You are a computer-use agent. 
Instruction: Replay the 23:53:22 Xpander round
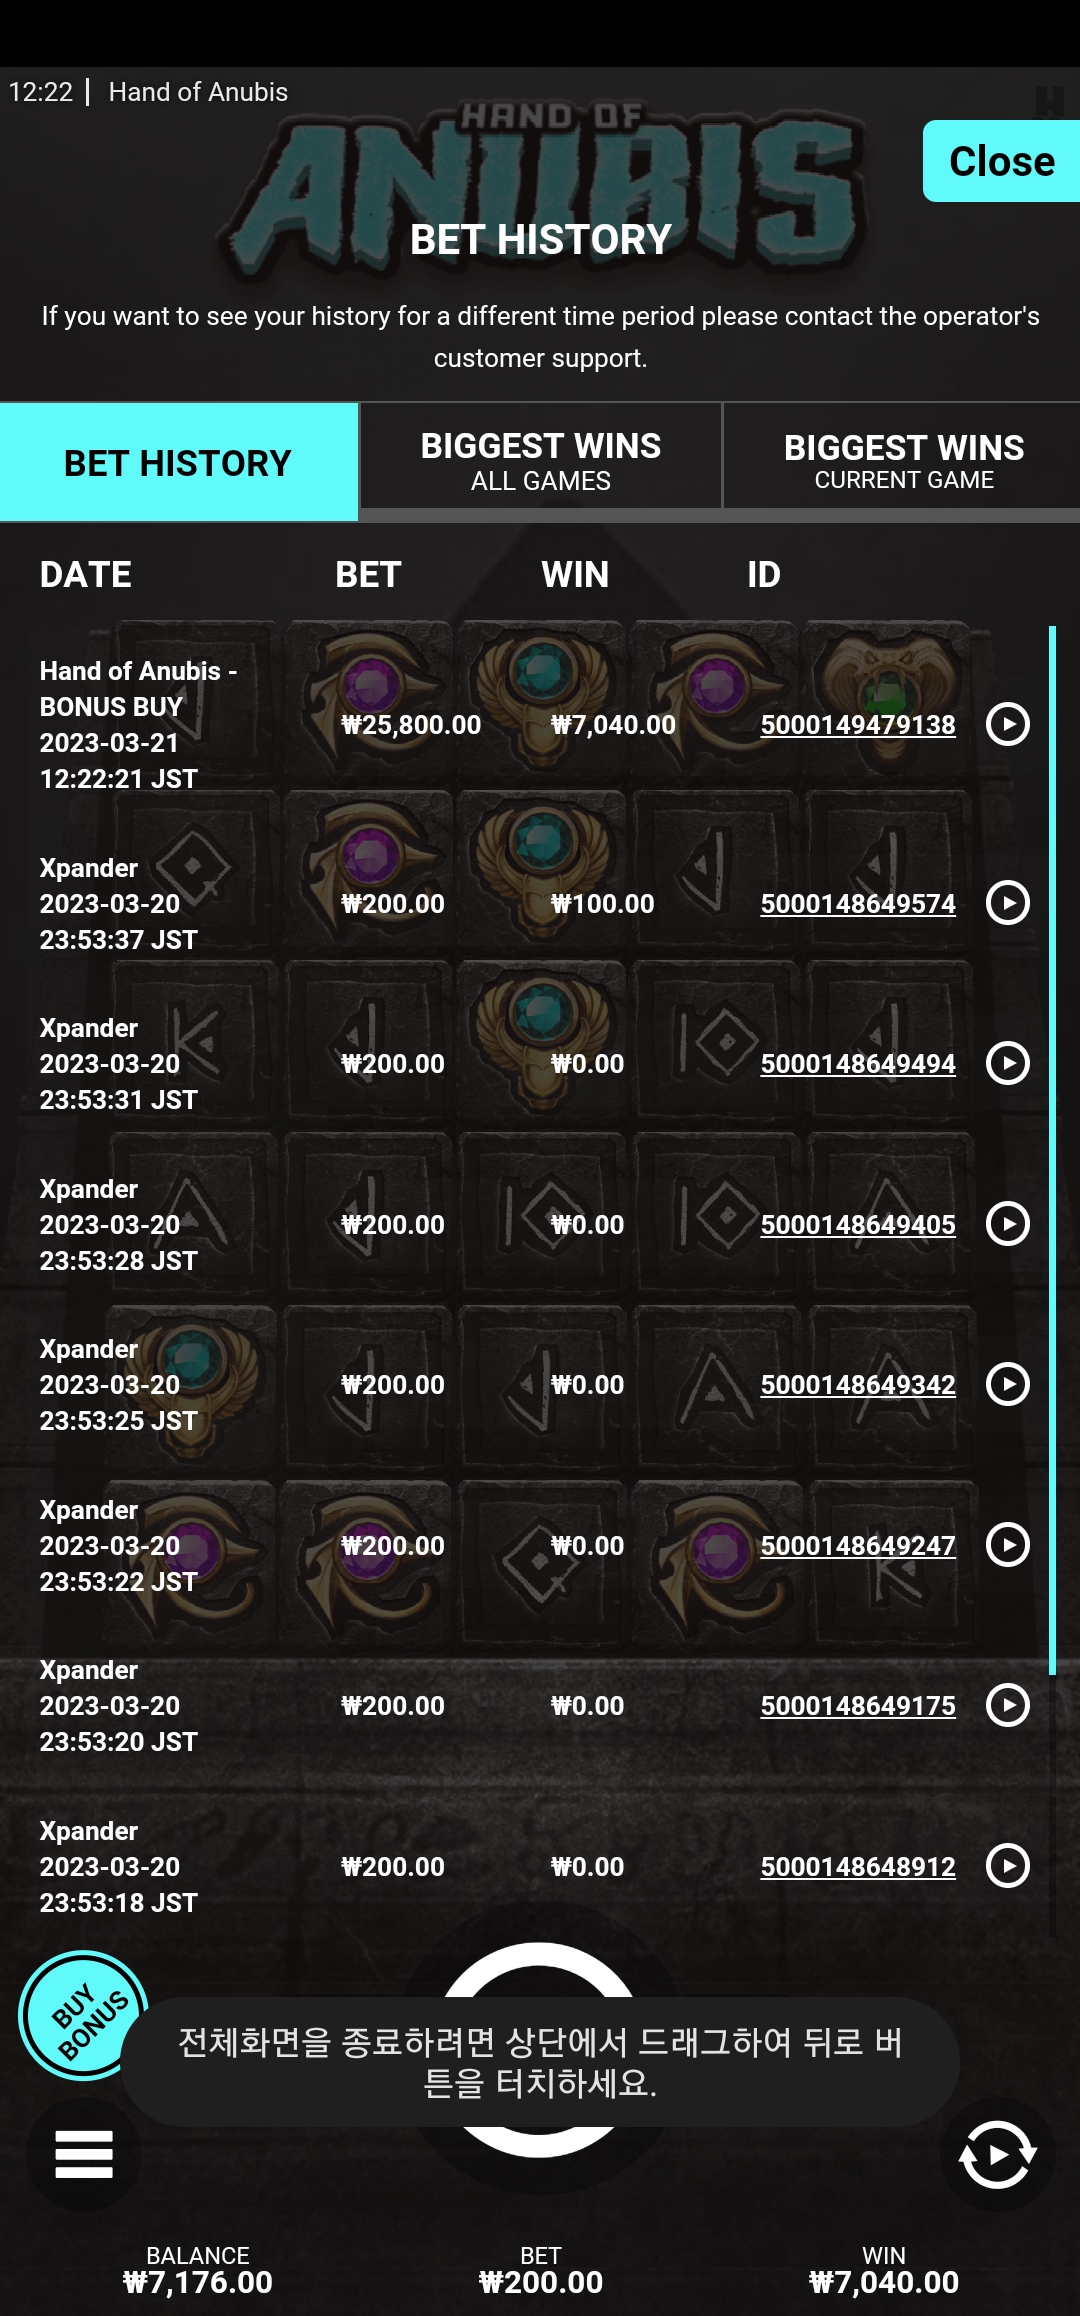tap(1007, 1545)
